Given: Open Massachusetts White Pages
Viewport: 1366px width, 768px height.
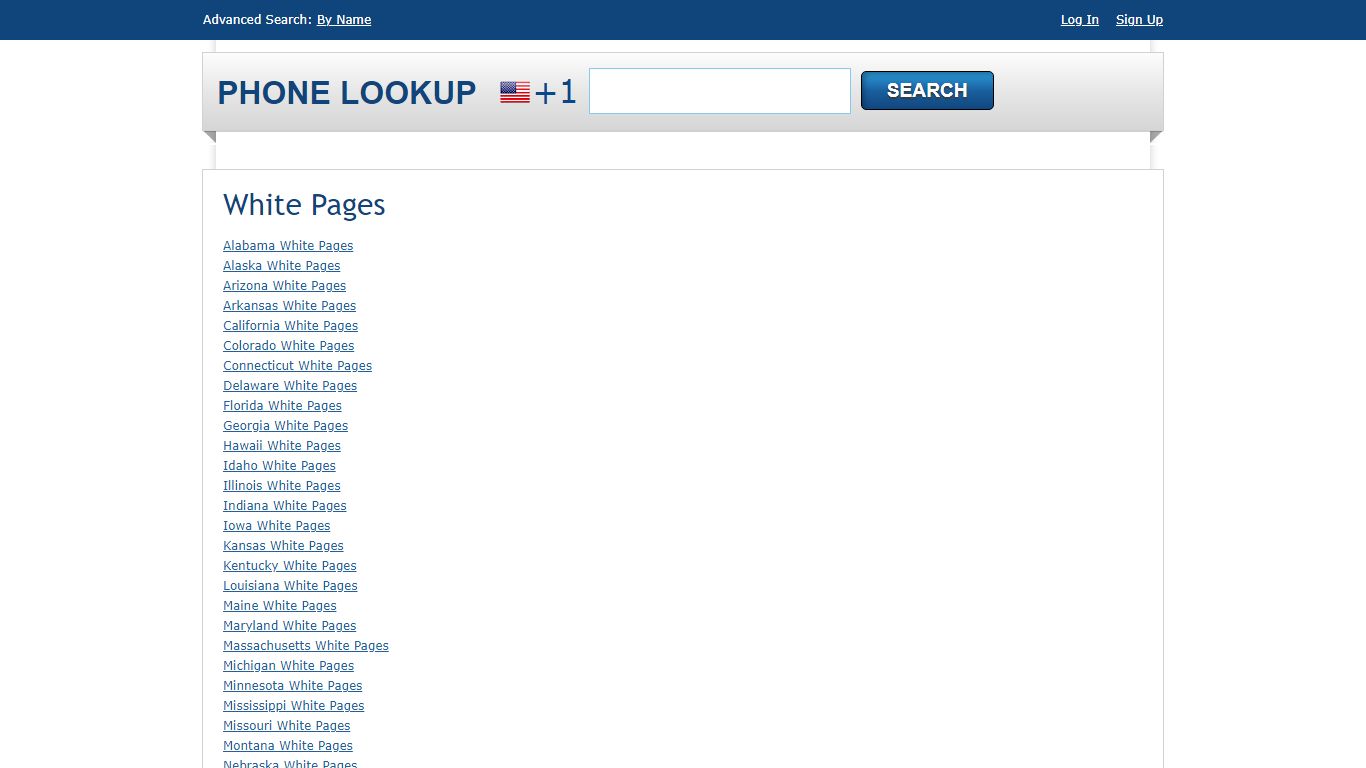Looking at the screenshot, I should click(306, 646).
